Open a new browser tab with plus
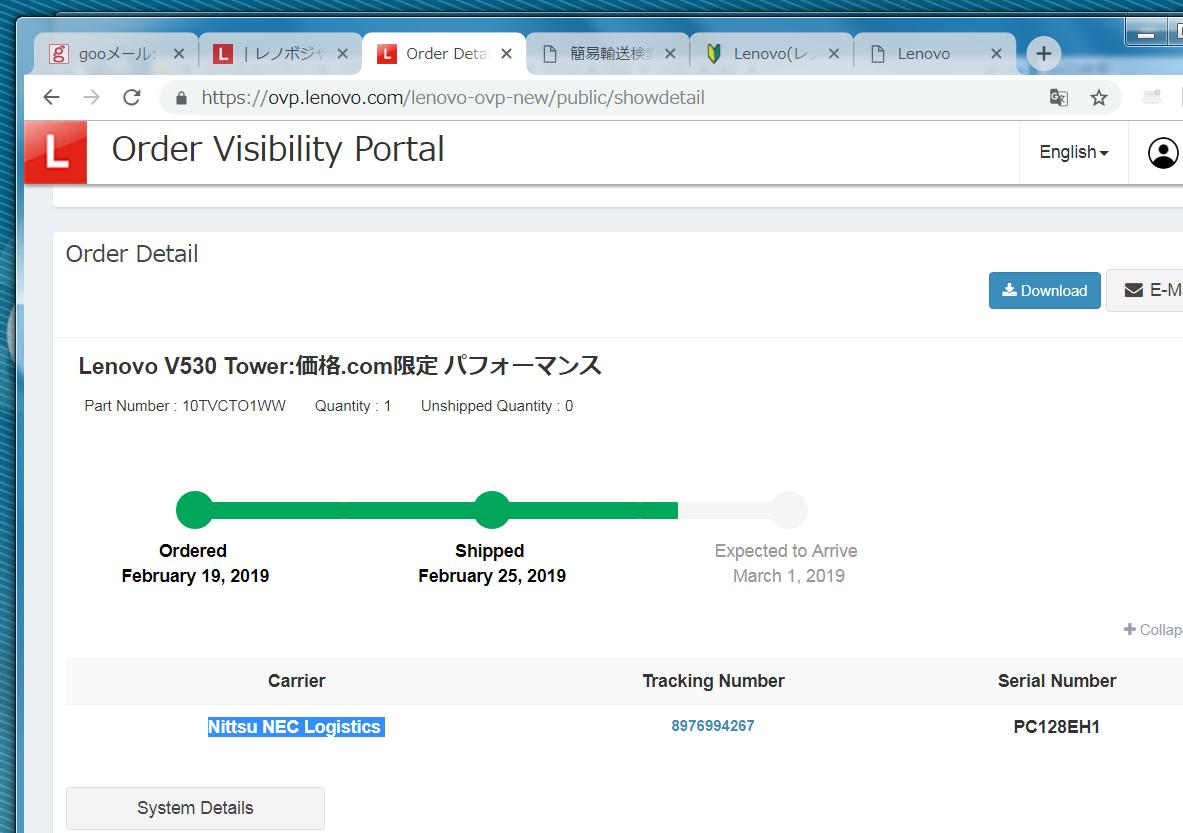Screen dimensions: 1183x833 pyautogui.click(x=1043, y=54)
